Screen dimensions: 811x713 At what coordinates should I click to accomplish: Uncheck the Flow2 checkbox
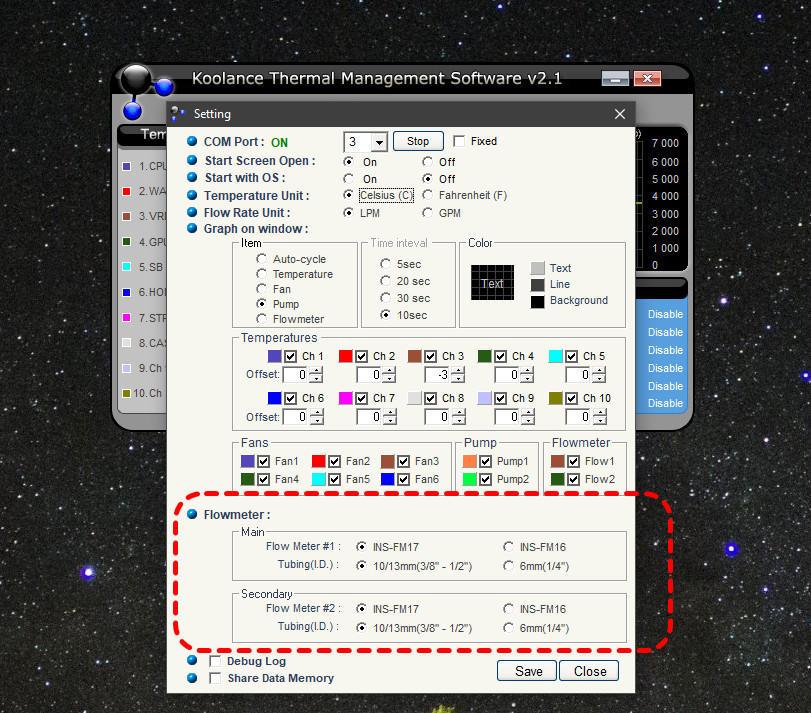[573, 479]
